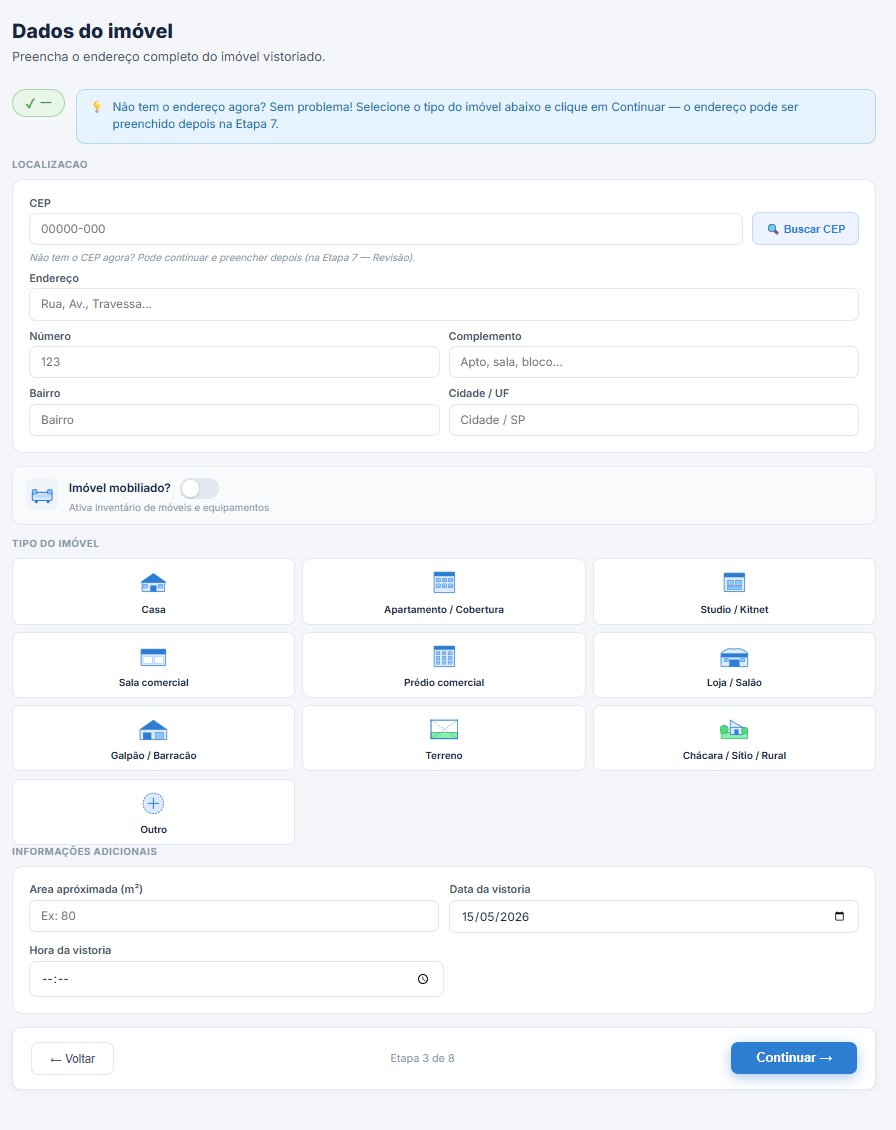Click the Studio / Kitnet label text

pos(734,610)
